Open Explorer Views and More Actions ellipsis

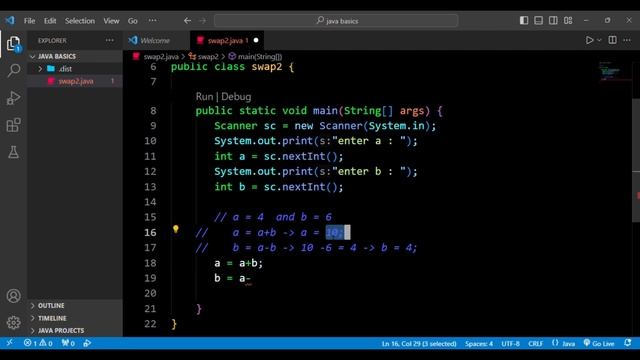[110, 40]
